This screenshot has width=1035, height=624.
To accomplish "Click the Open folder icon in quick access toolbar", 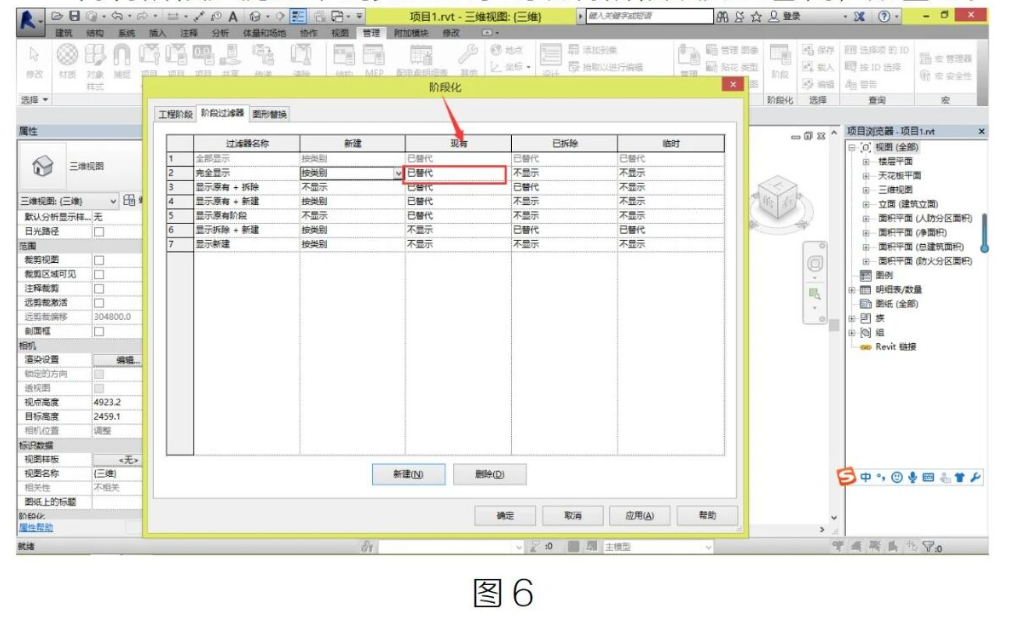I will coord(57,16).
